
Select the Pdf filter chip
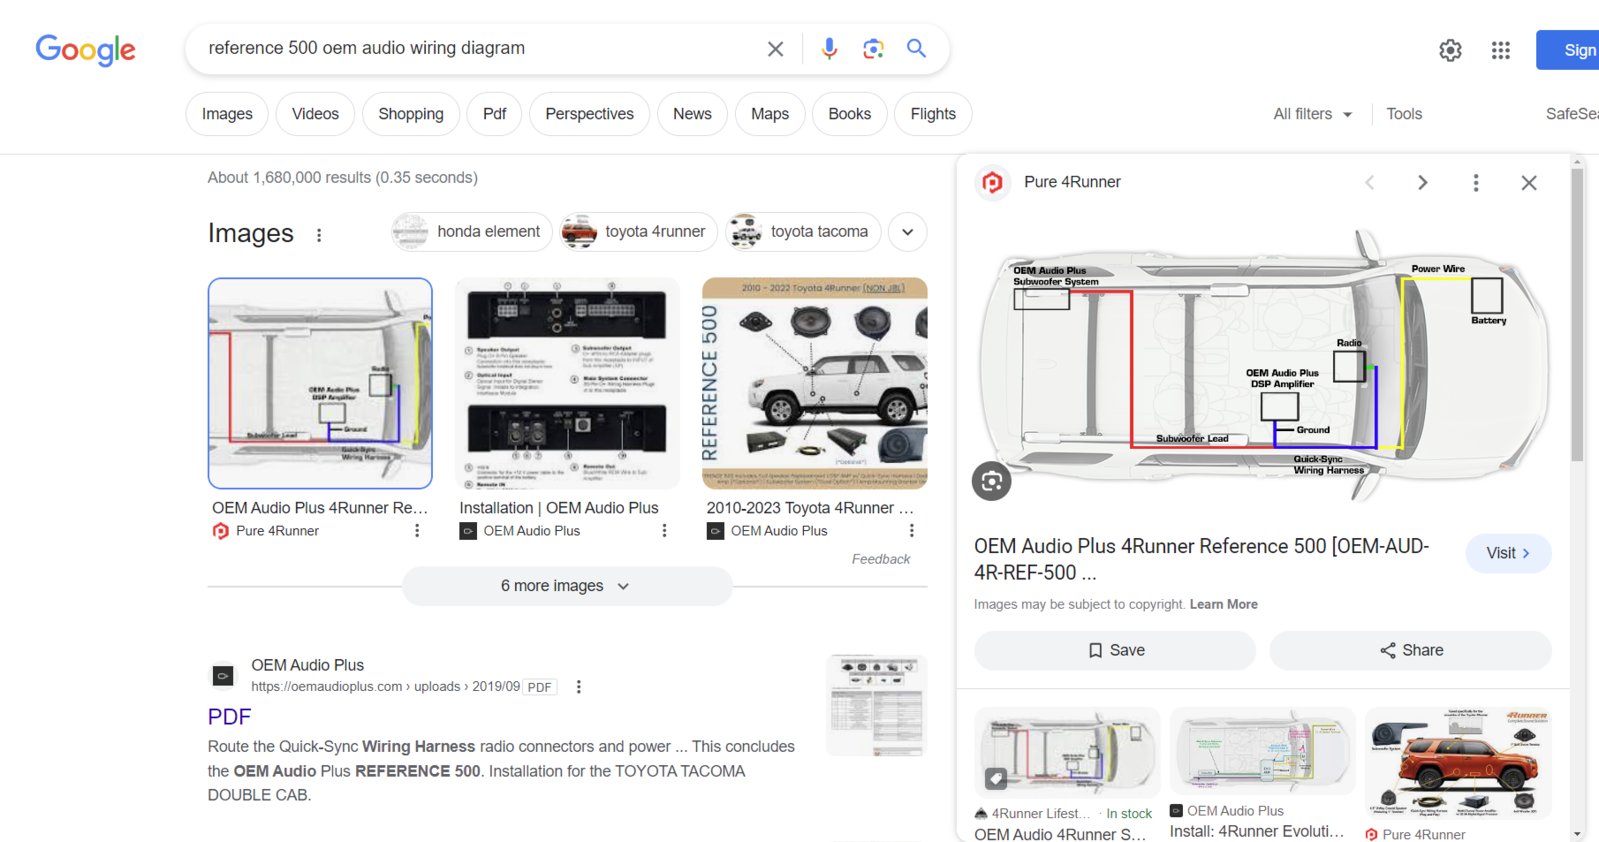pos(494,114)
